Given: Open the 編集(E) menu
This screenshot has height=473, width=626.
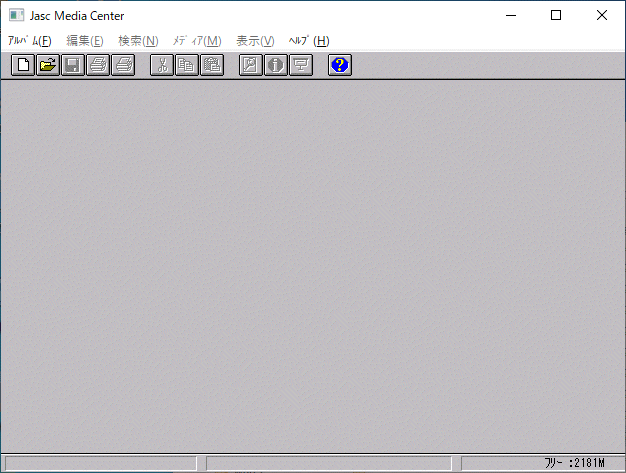Looking at the screenshot, I should click(x=85, y=41).
